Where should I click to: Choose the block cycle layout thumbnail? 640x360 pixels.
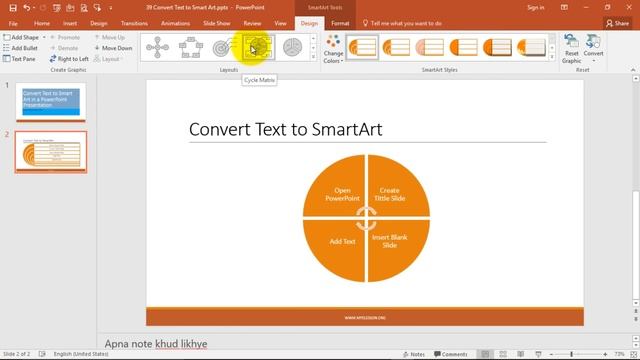pos(191,47)
